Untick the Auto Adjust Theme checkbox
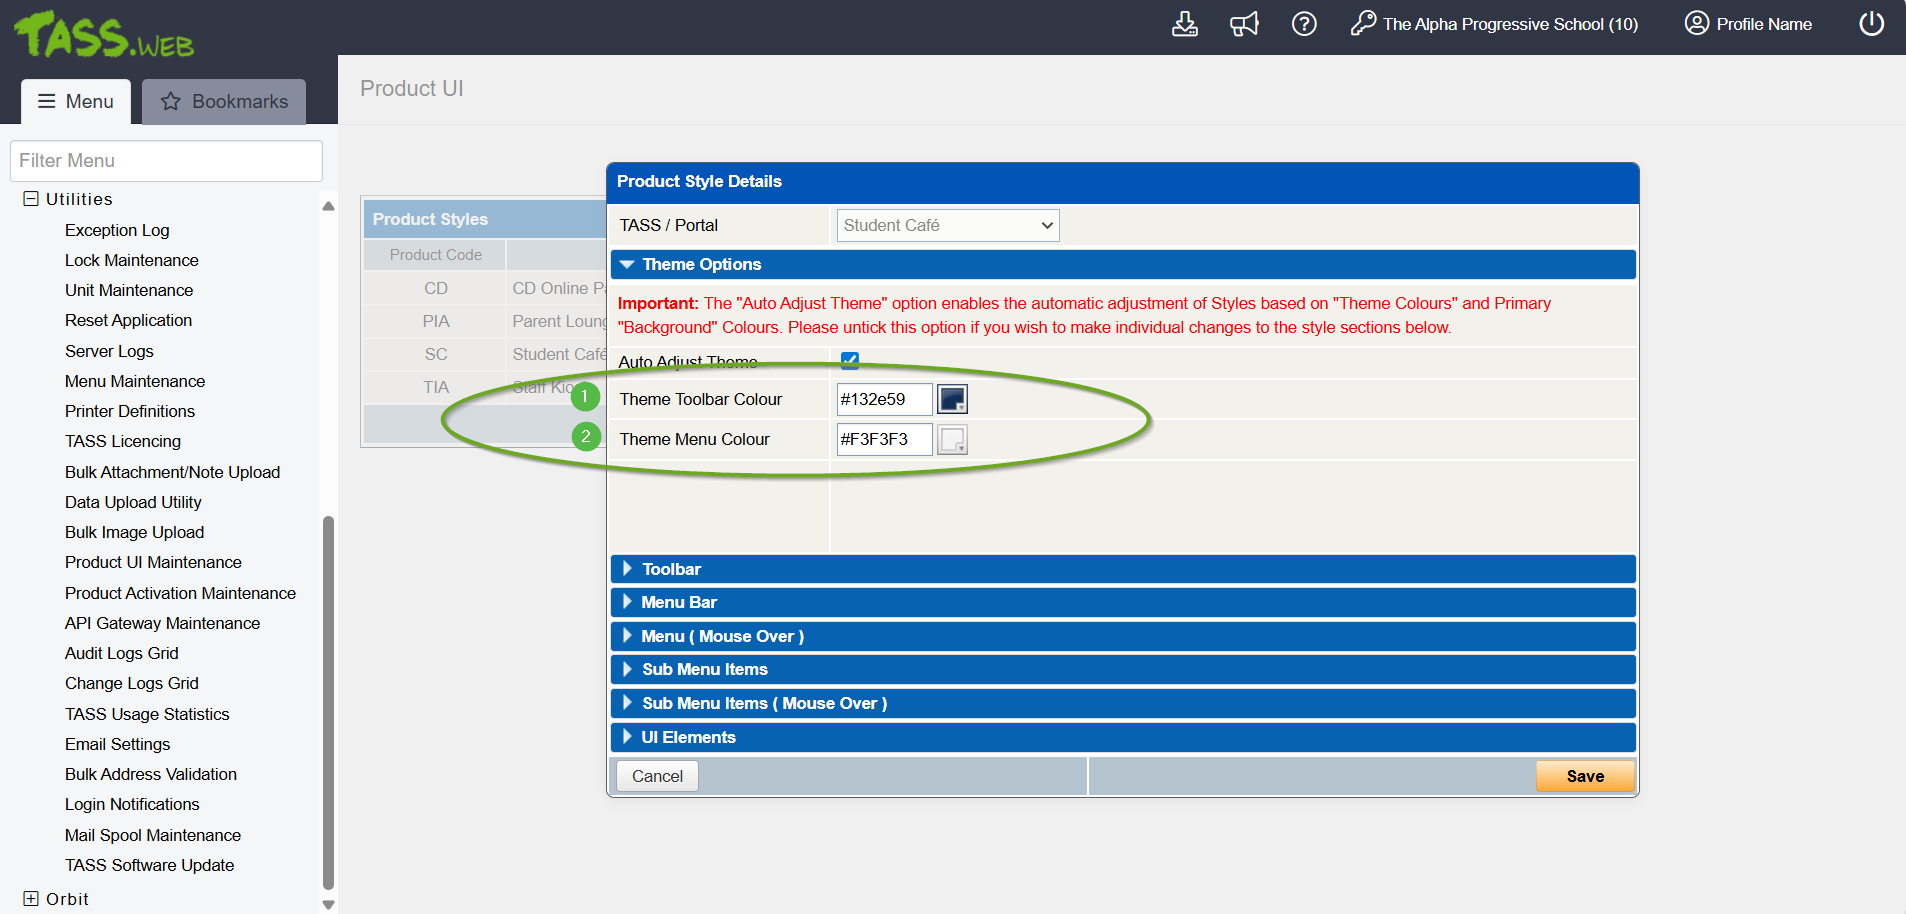This screenshot has height=914, width=1906. coord(850,361)
